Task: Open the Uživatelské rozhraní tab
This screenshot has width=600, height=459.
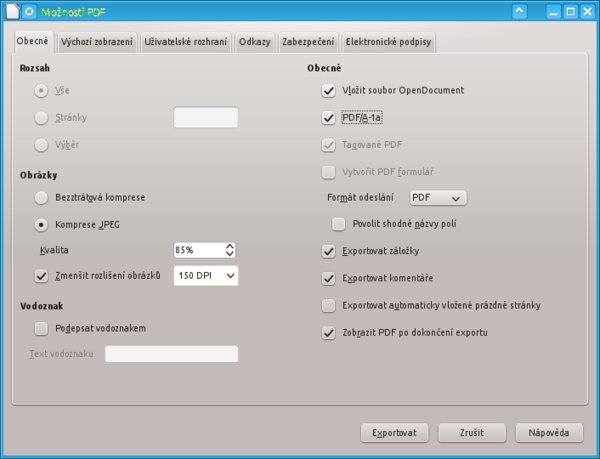Action: 186,42
